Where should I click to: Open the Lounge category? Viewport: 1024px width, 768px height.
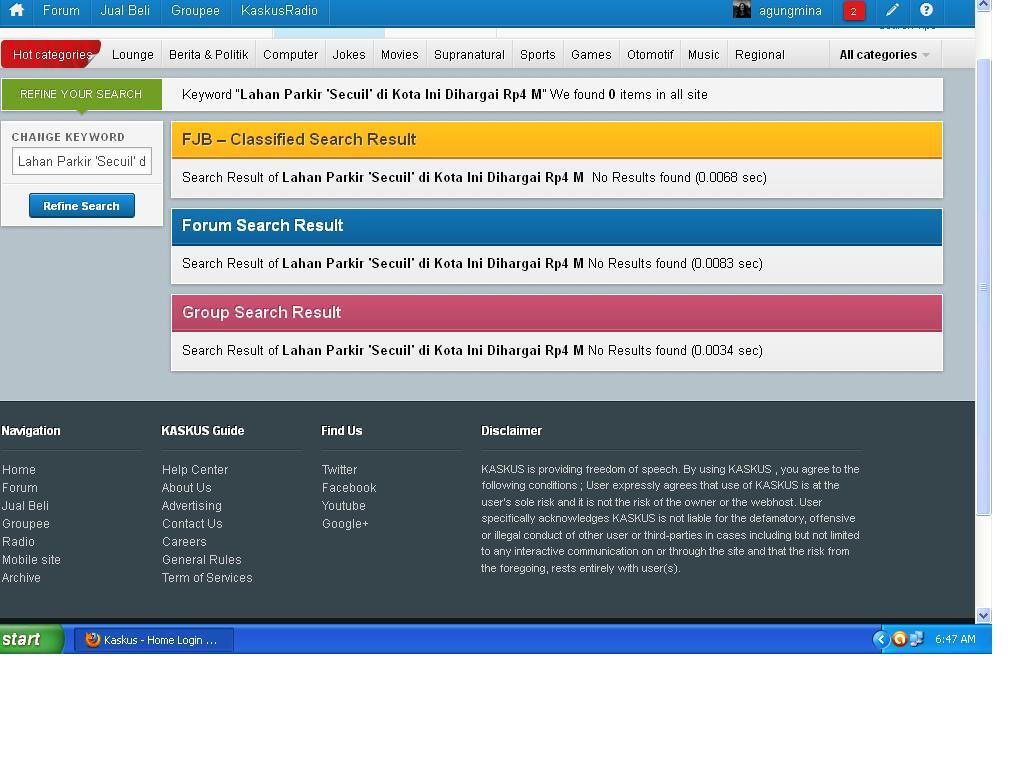click(x=133, y=55)
